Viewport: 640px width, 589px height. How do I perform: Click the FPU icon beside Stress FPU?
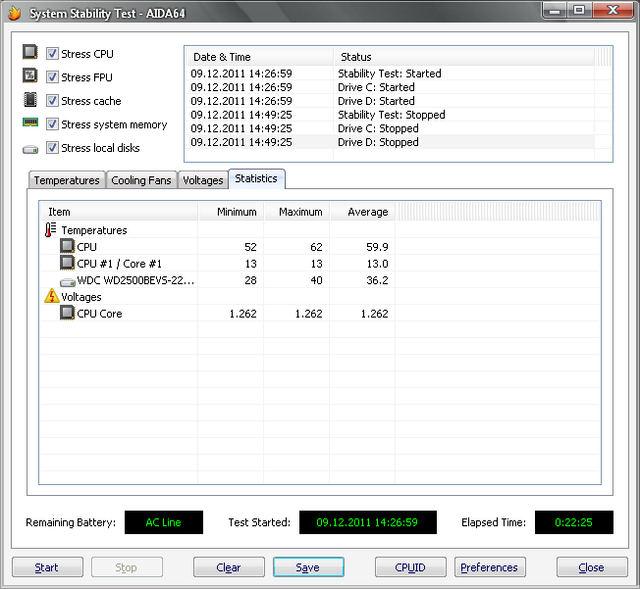pos(30,77)
